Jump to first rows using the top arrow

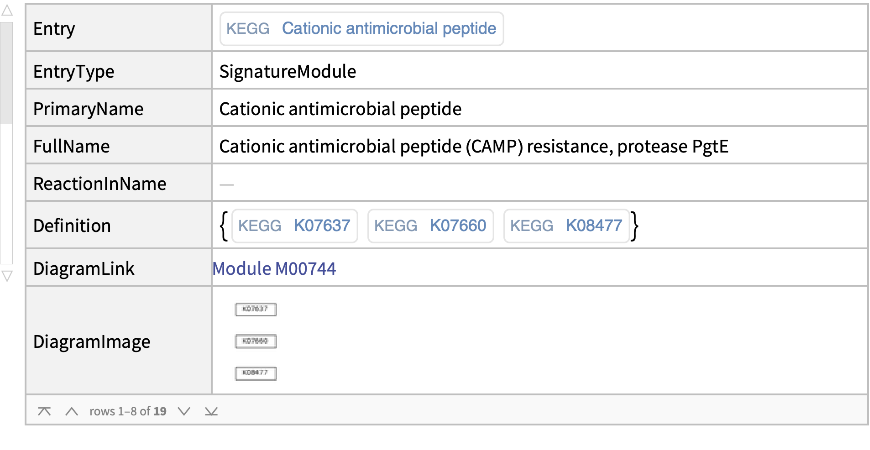(x=44, y=411)
